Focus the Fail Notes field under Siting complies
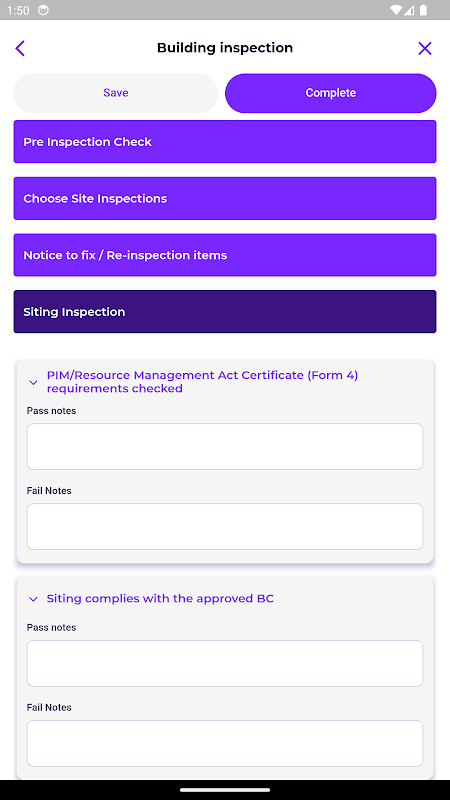450x800 pixels. coord(225,743)
